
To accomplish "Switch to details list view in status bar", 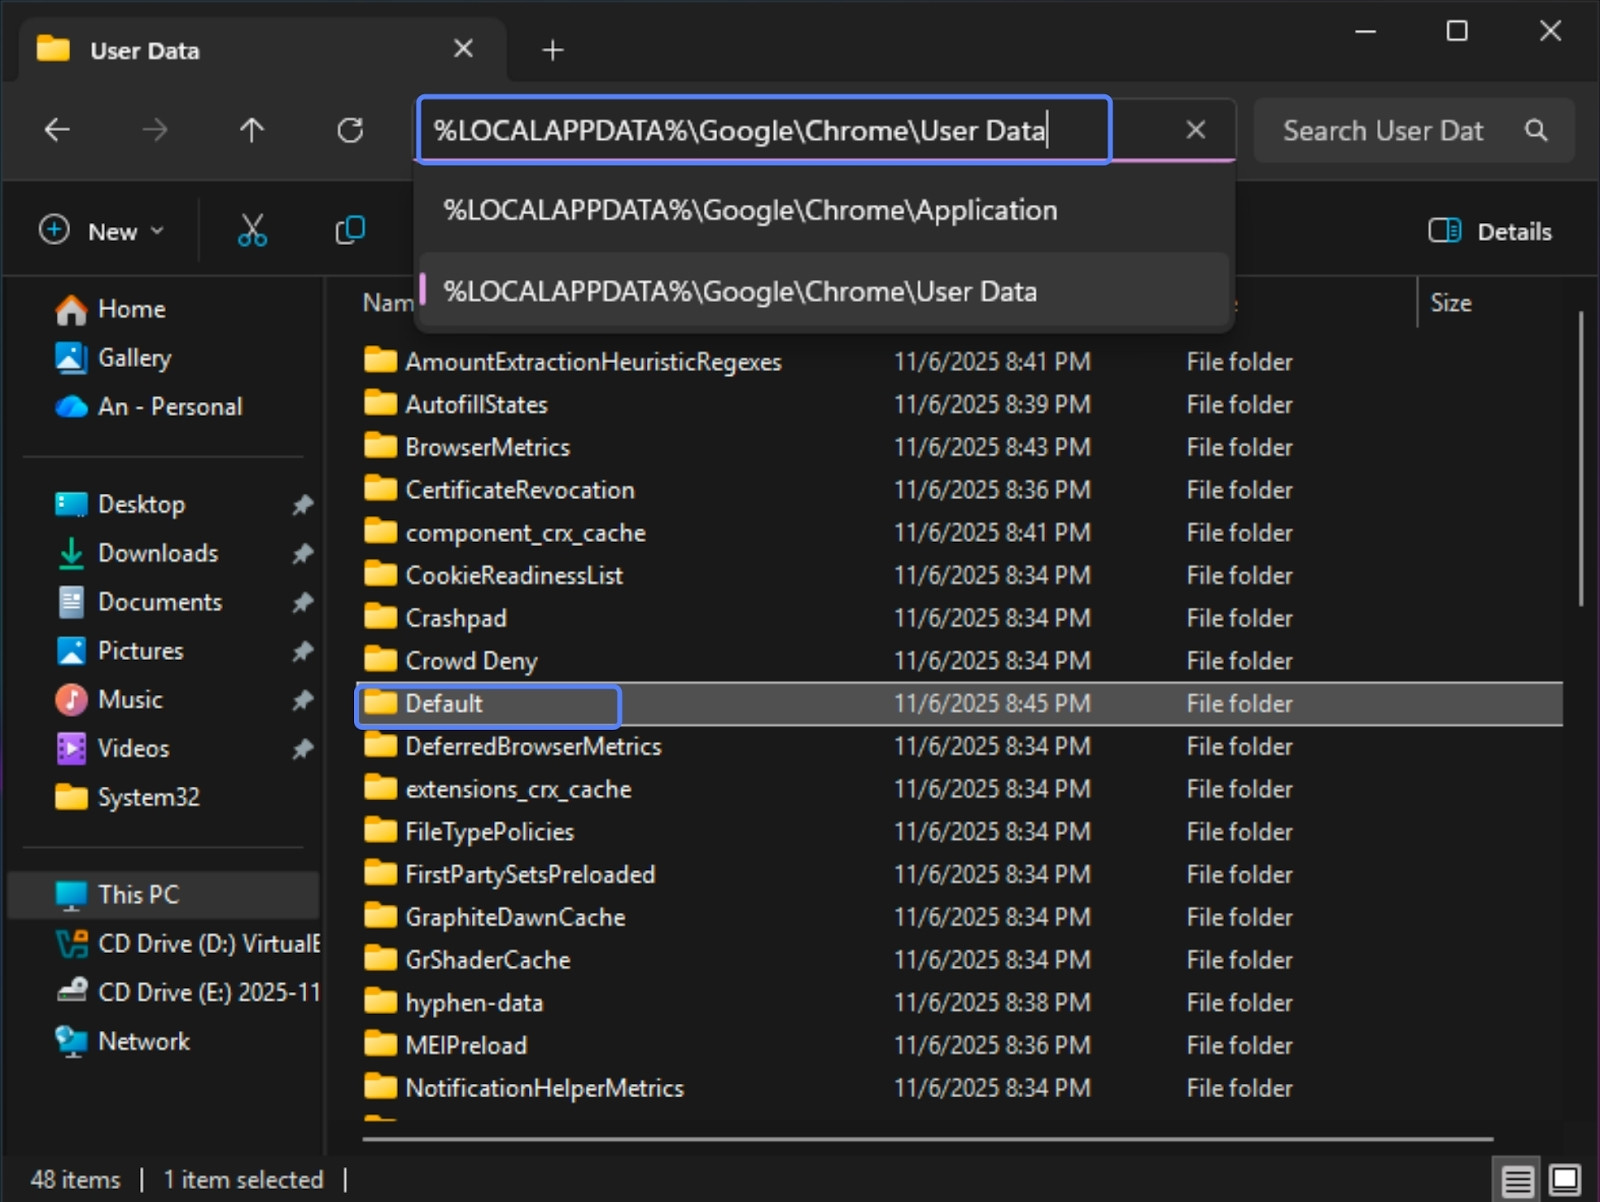I will (1517, 1181).
